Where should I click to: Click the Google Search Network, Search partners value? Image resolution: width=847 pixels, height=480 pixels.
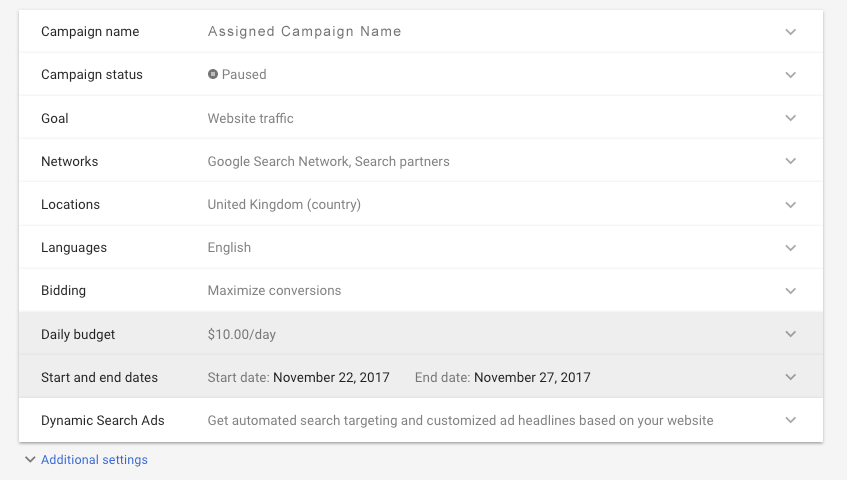(328, 162)
